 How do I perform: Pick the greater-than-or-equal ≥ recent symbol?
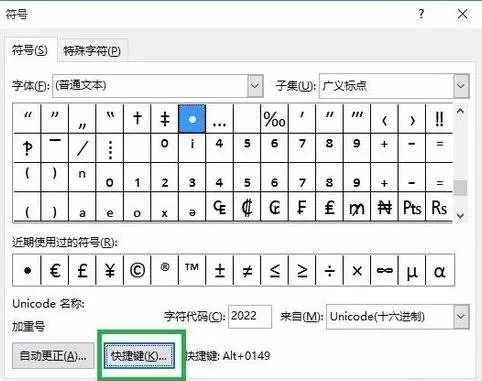pyautogui.click(x=302, y=270)
